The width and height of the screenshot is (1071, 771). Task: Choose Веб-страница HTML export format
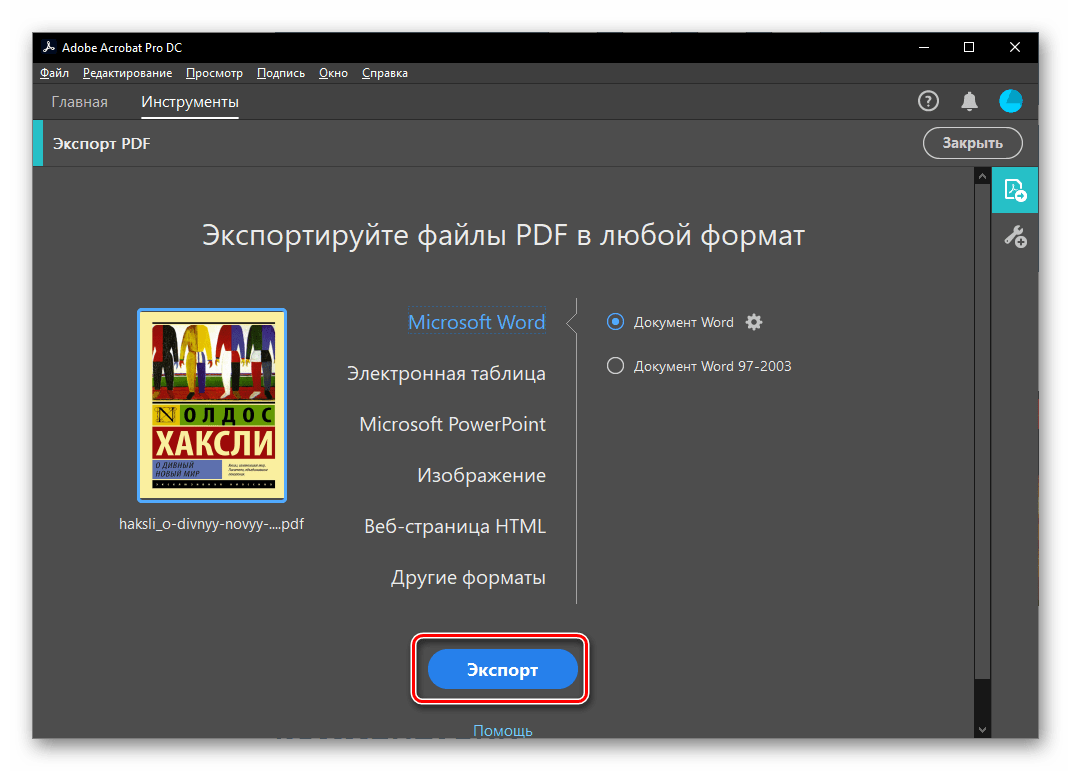(455, 527)
